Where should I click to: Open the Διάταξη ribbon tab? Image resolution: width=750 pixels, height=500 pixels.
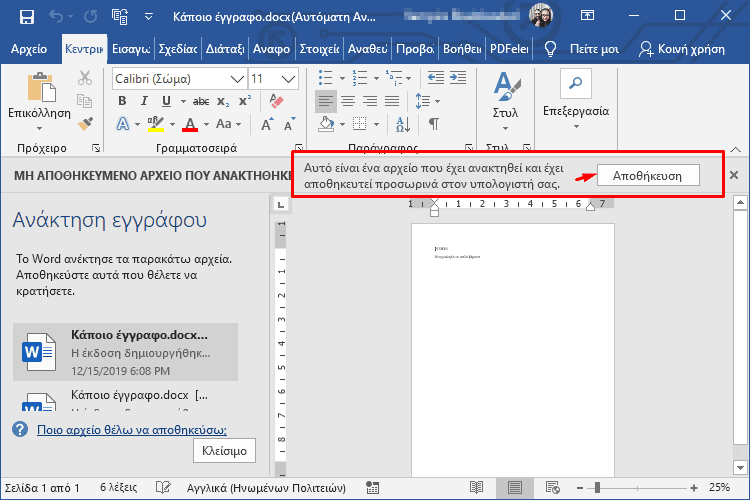pos(225,49)
